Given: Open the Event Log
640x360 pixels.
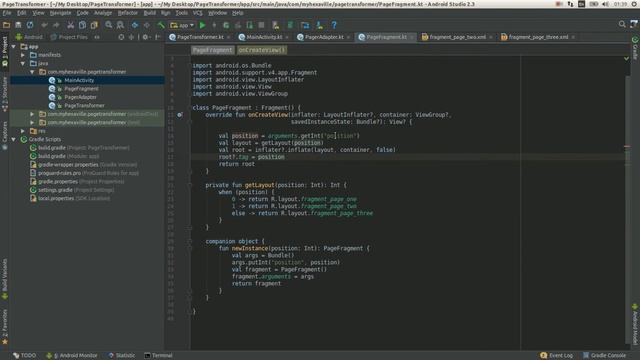Looking at the screenshot, I should pos(557,356).
